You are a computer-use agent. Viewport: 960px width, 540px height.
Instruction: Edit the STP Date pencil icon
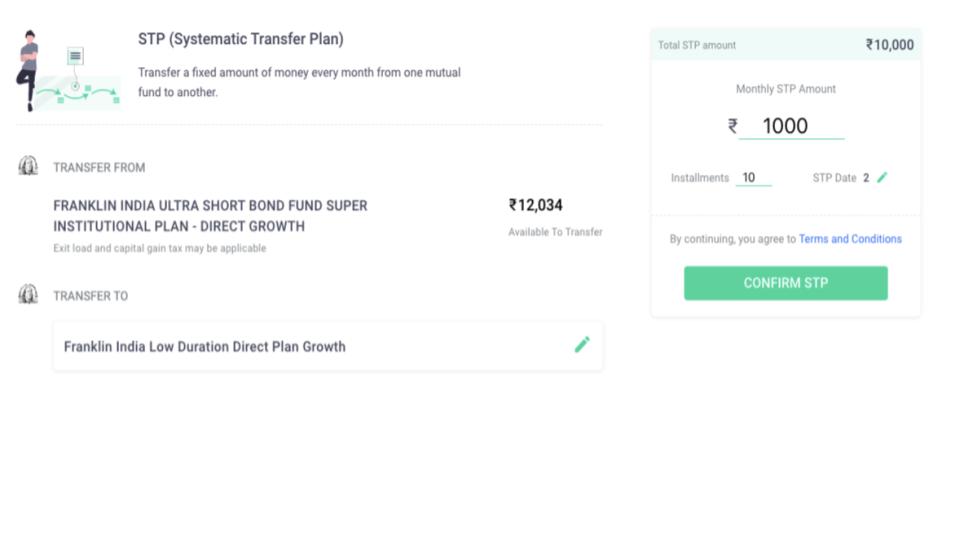[x=882, y=178]
